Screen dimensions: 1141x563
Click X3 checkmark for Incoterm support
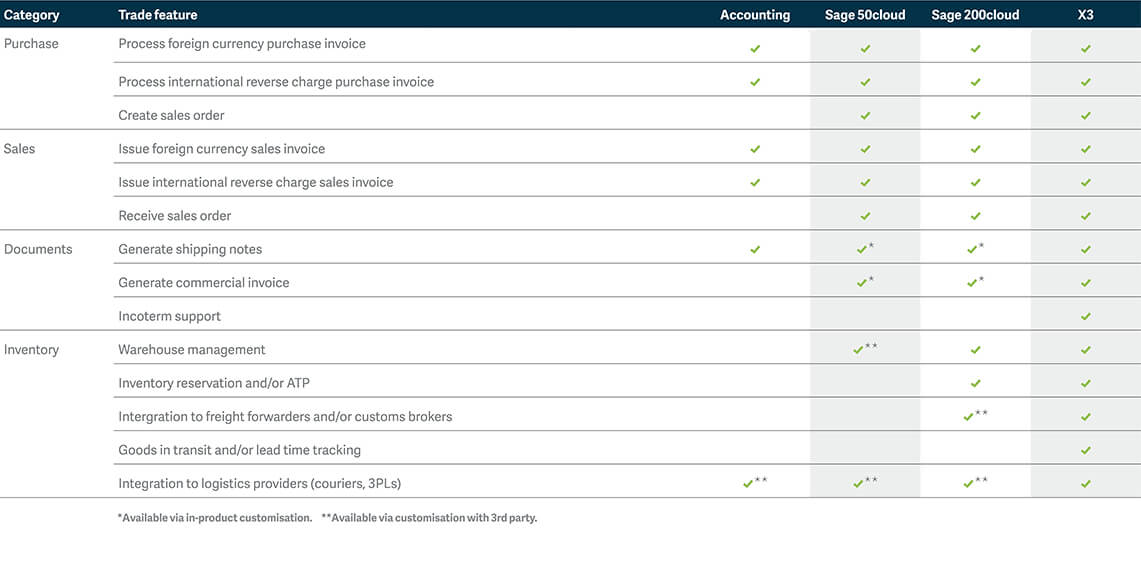1086,317
